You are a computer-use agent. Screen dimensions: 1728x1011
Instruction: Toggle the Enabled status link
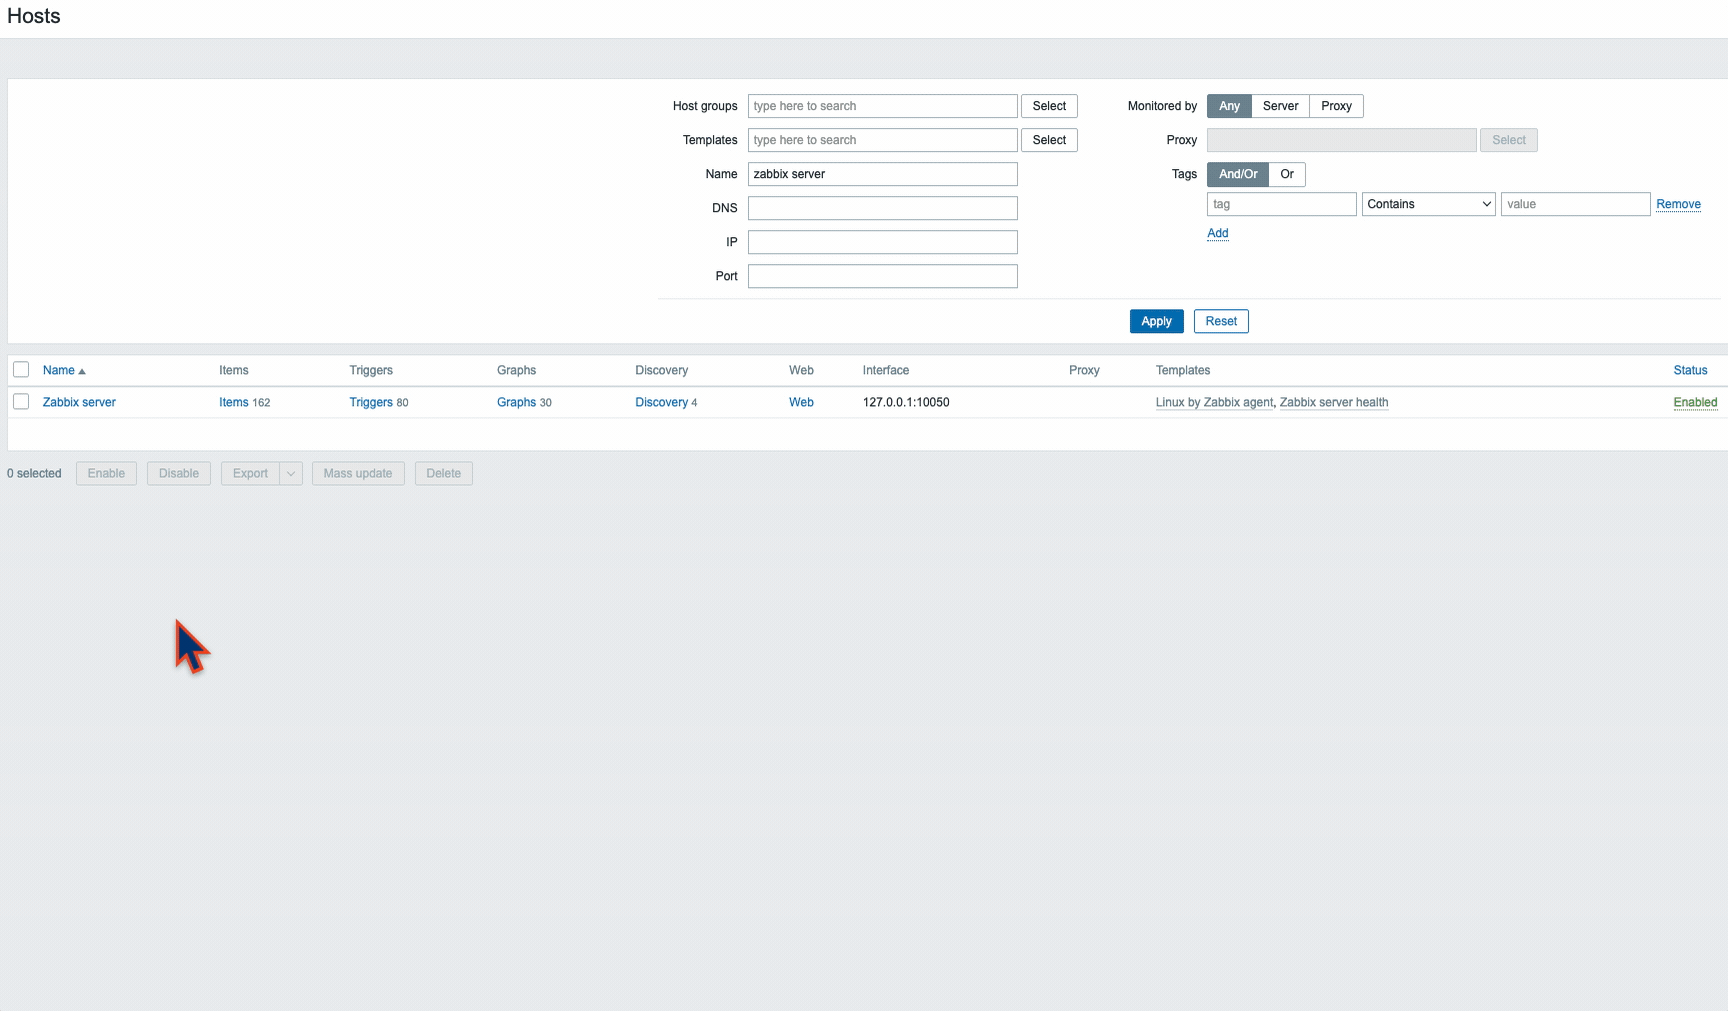tap(1695, 402)
